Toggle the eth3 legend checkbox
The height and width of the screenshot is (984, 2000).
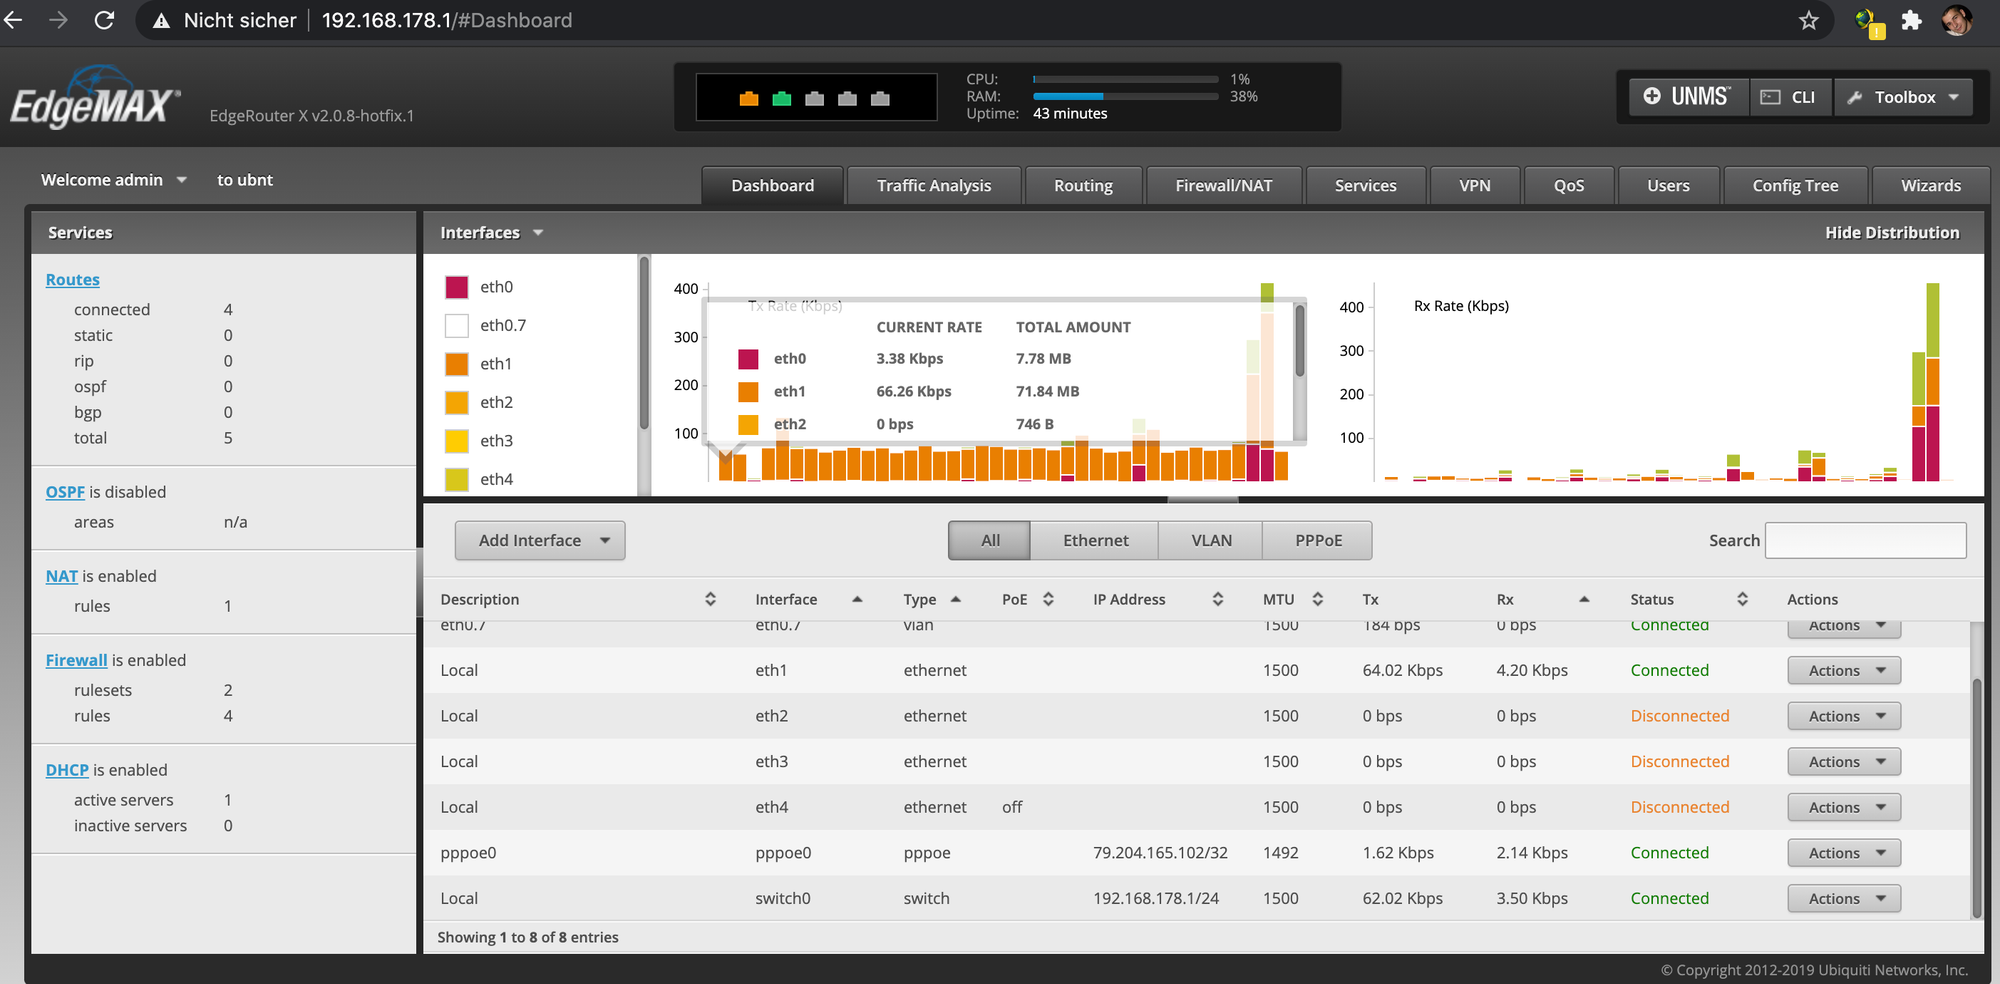(x=457, y=441)
